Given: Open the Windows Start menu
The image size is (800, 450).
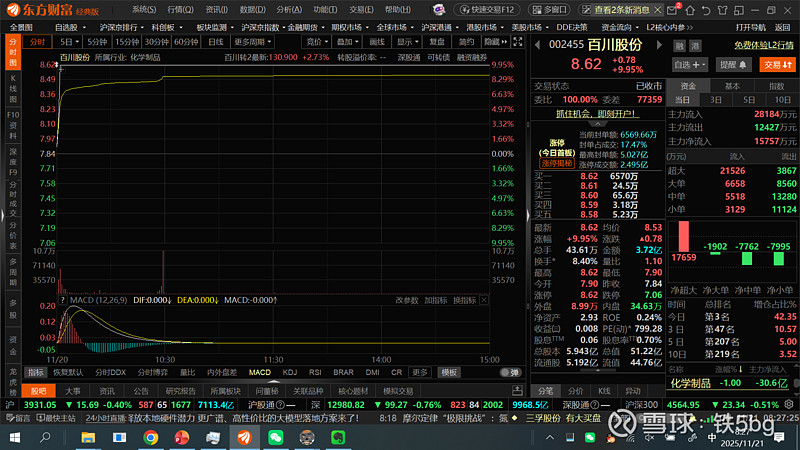Looking at the screenshot, I should tap(14, 437).
